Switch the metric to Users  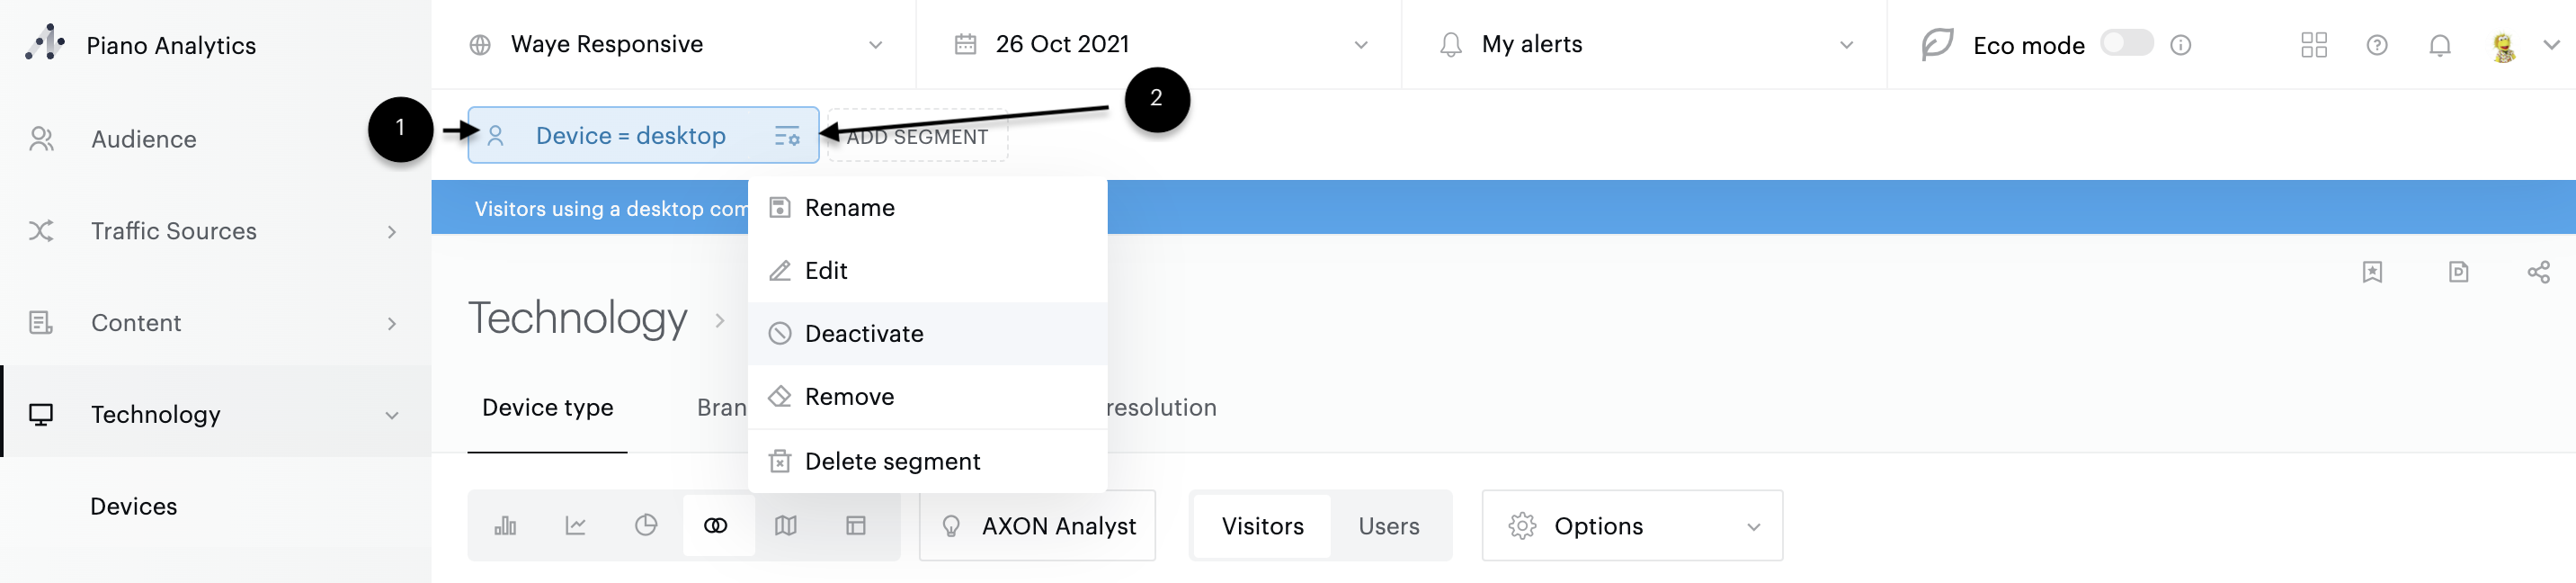point(1388,526)
